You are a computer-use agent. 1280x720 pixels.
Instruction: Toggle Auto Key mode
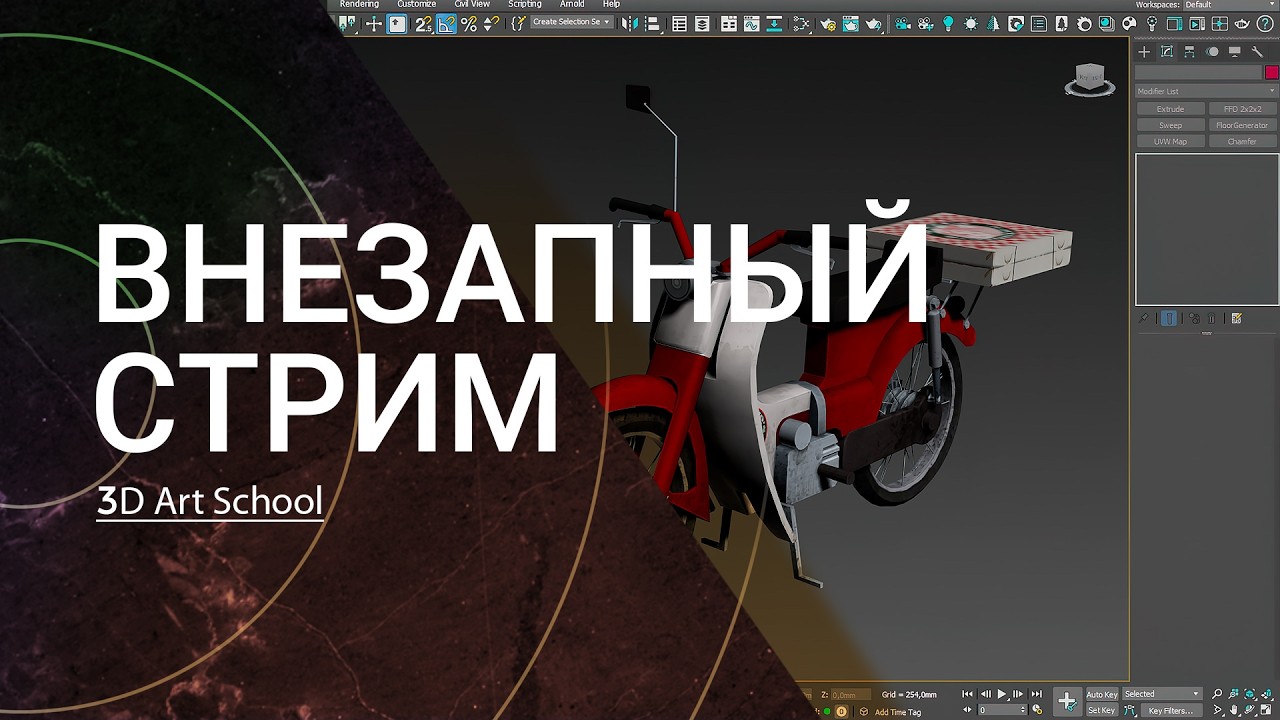pyautogui.click(x=1102, y=694)
